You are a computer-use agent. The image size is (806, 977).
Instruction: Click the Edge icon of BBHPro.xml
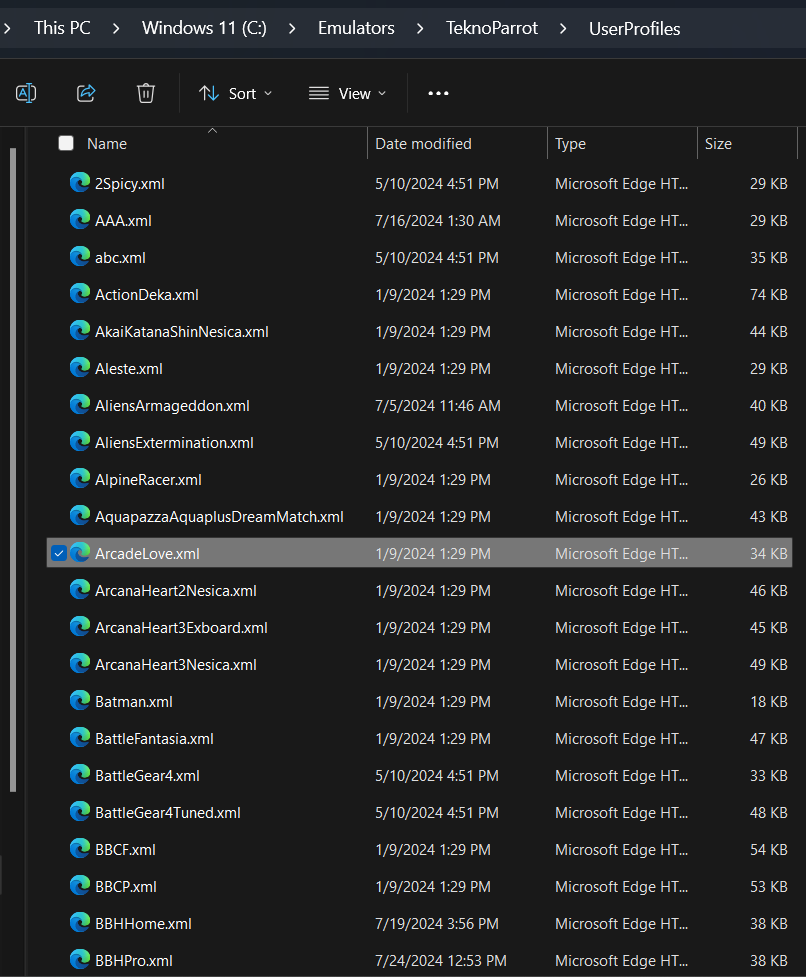[x=80, y=959]
